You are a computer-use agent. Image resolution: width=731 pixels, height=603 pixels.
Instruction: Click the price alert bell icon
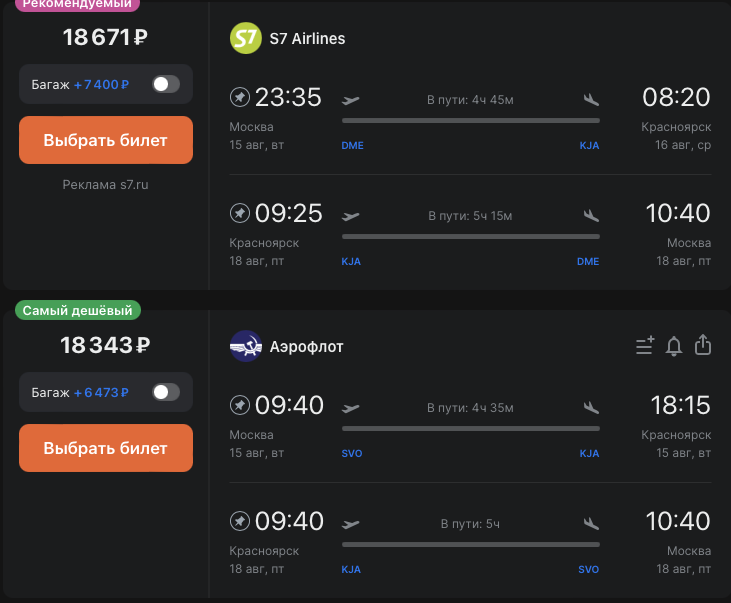click(x=674, y=346)
